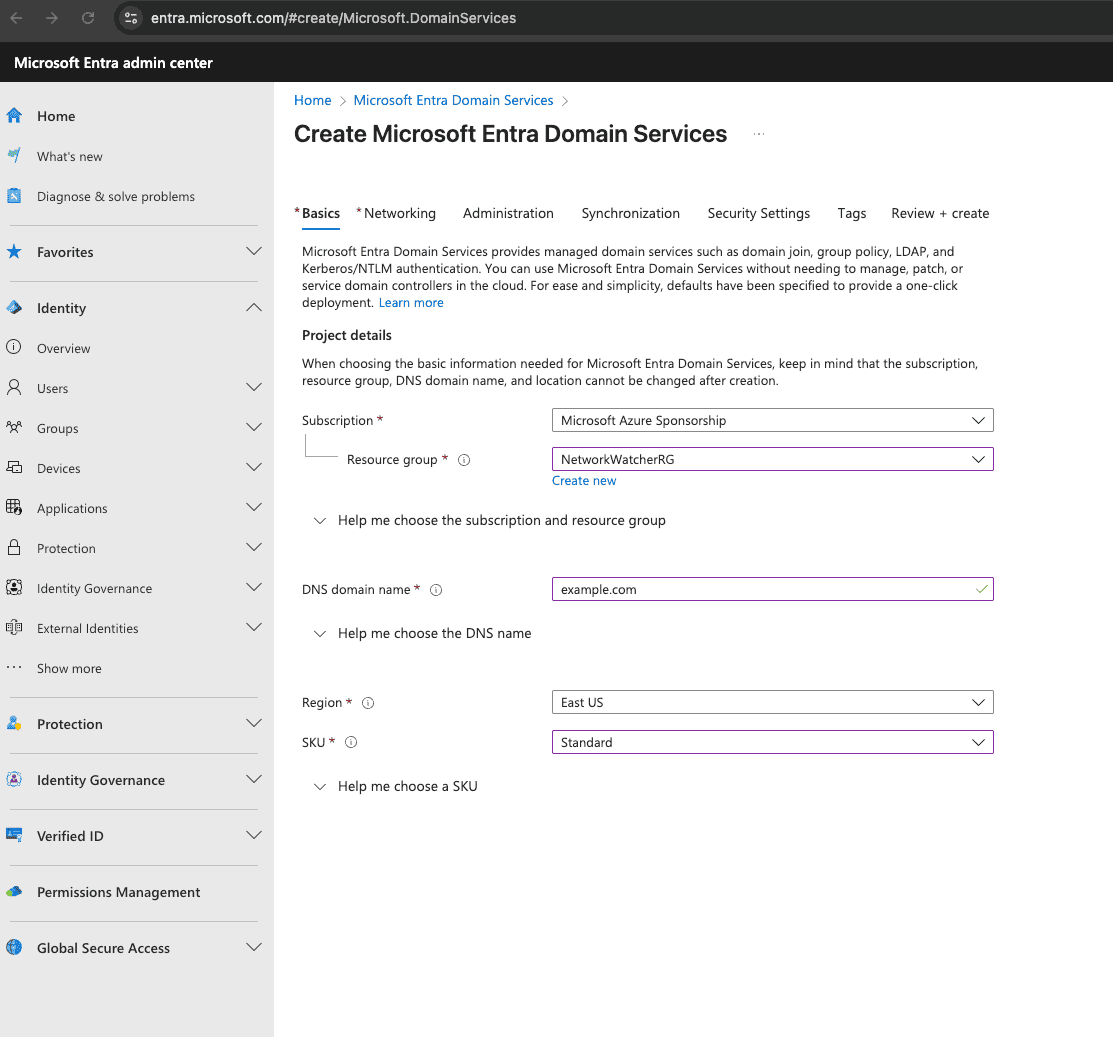The height and width of the screenshot is (1037, 1113).
Task: Open the SKU dropdown showing Standard
Action: [772, 743]
